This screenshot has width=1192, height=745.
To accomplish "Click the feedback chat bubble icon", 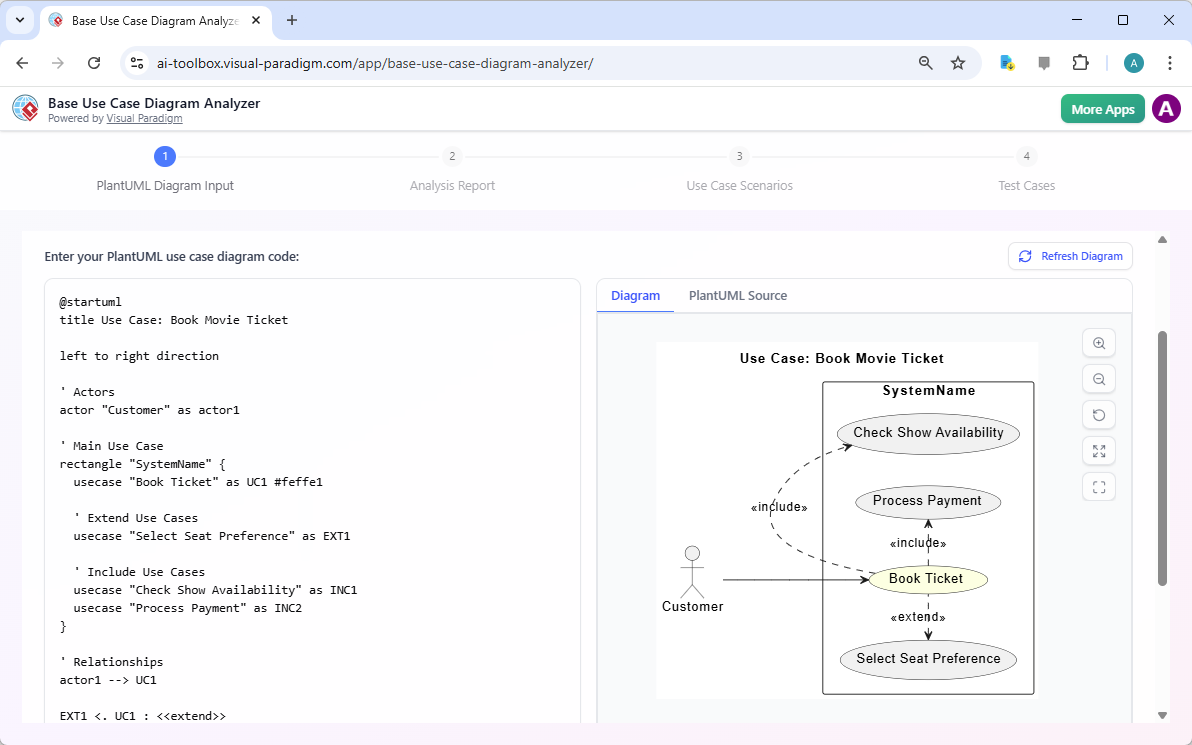I will coord(1044,63).
